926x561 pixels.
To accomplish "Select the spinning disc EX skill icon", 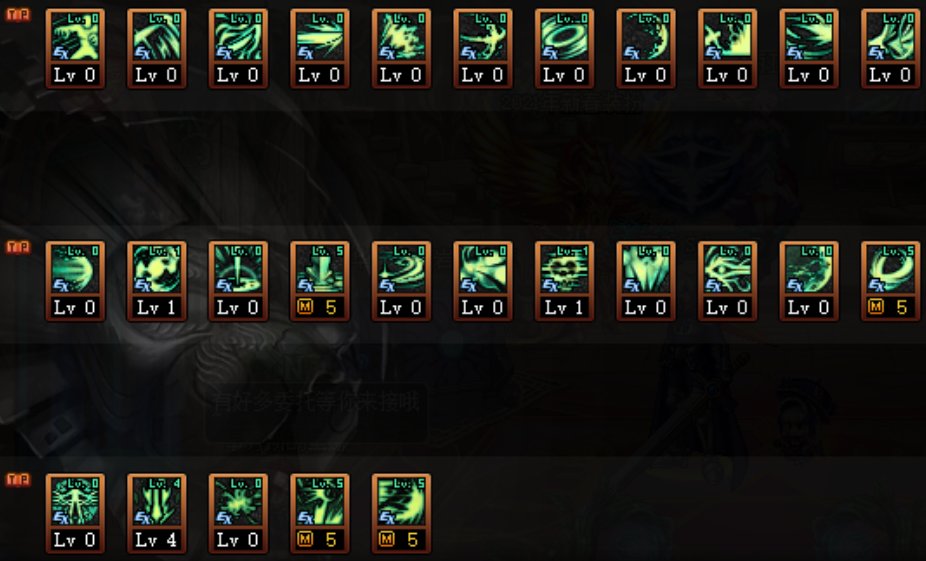I will coord(564,37).
